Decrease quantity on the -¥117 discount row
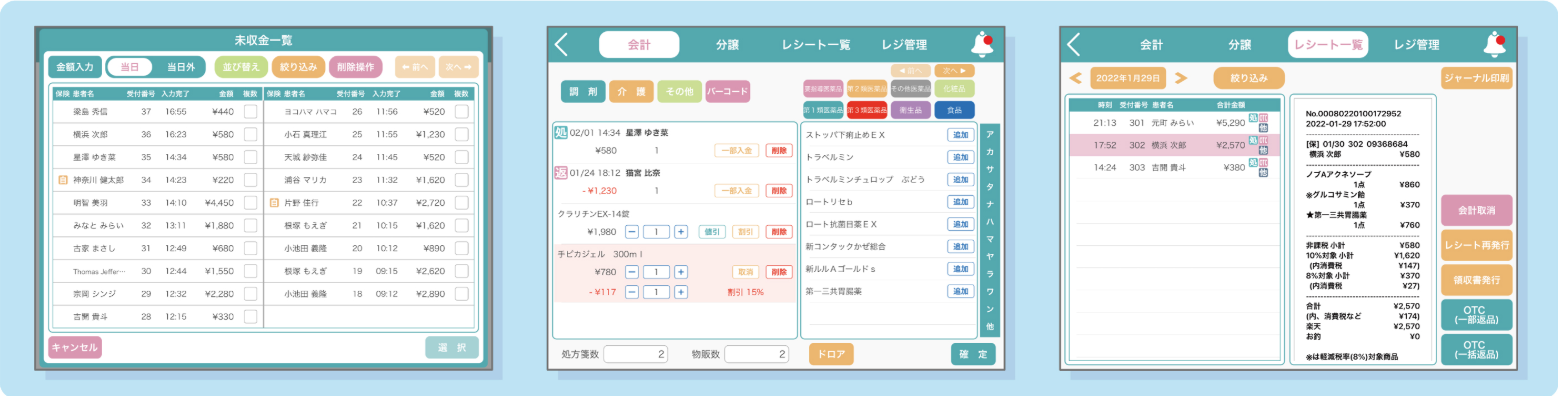Screen dimensions: 1558x396 click(x=631, y=292)
